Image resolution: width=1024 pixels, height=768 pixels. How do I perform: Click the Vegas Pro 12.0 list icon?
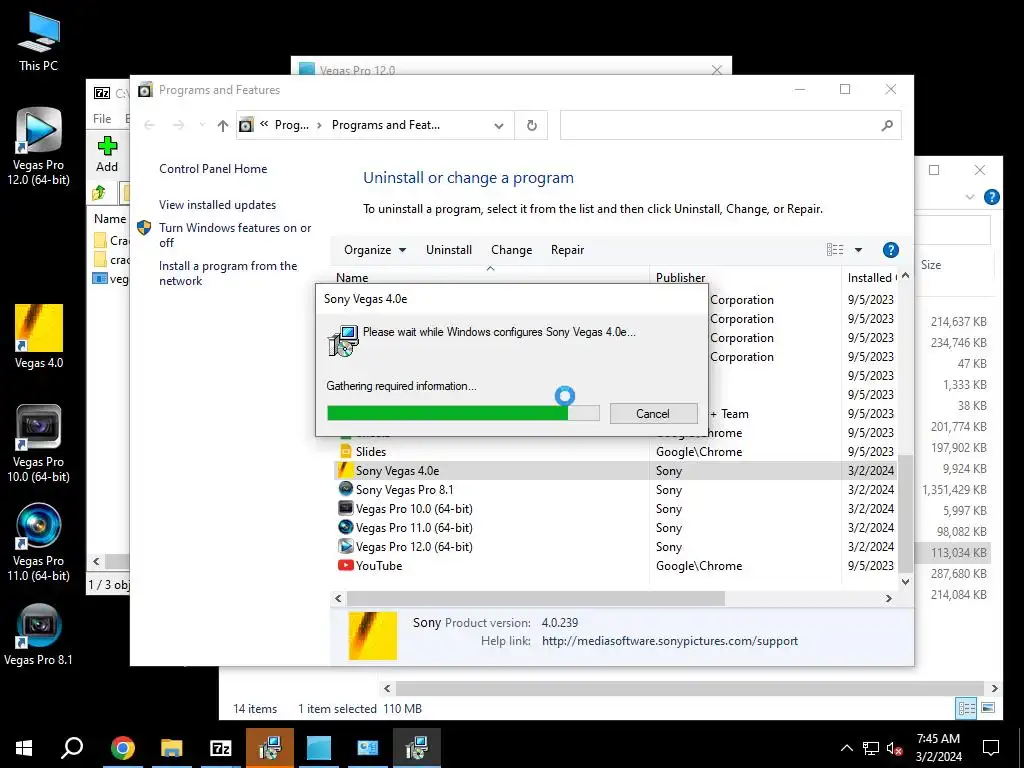pos(345,546)
